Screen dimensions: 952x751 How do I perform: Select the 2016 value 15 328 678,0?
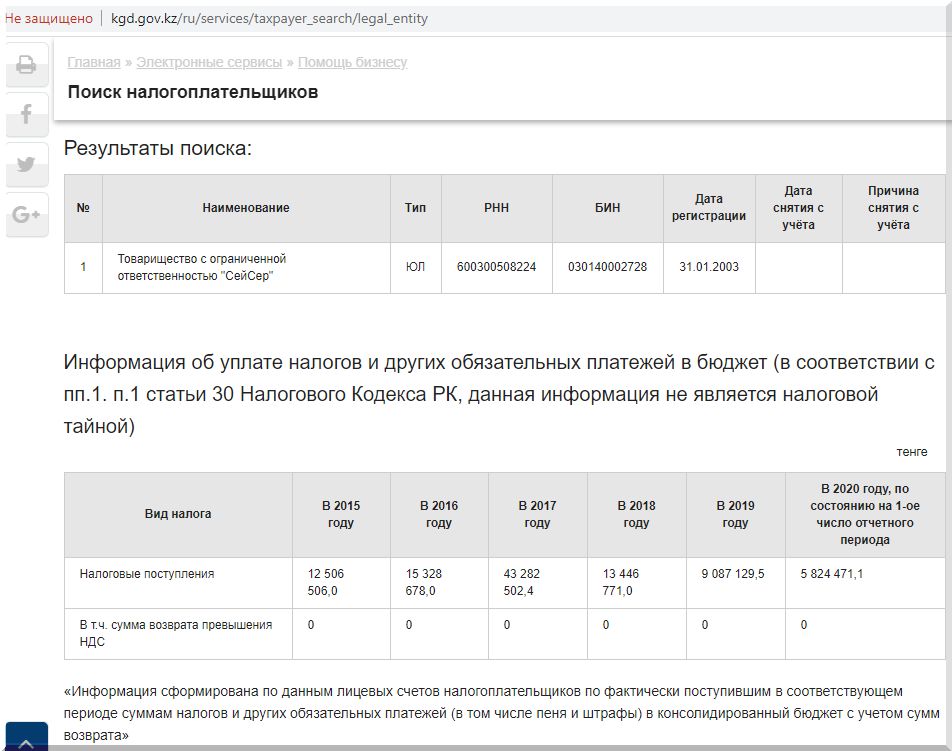tap(424, 583)
